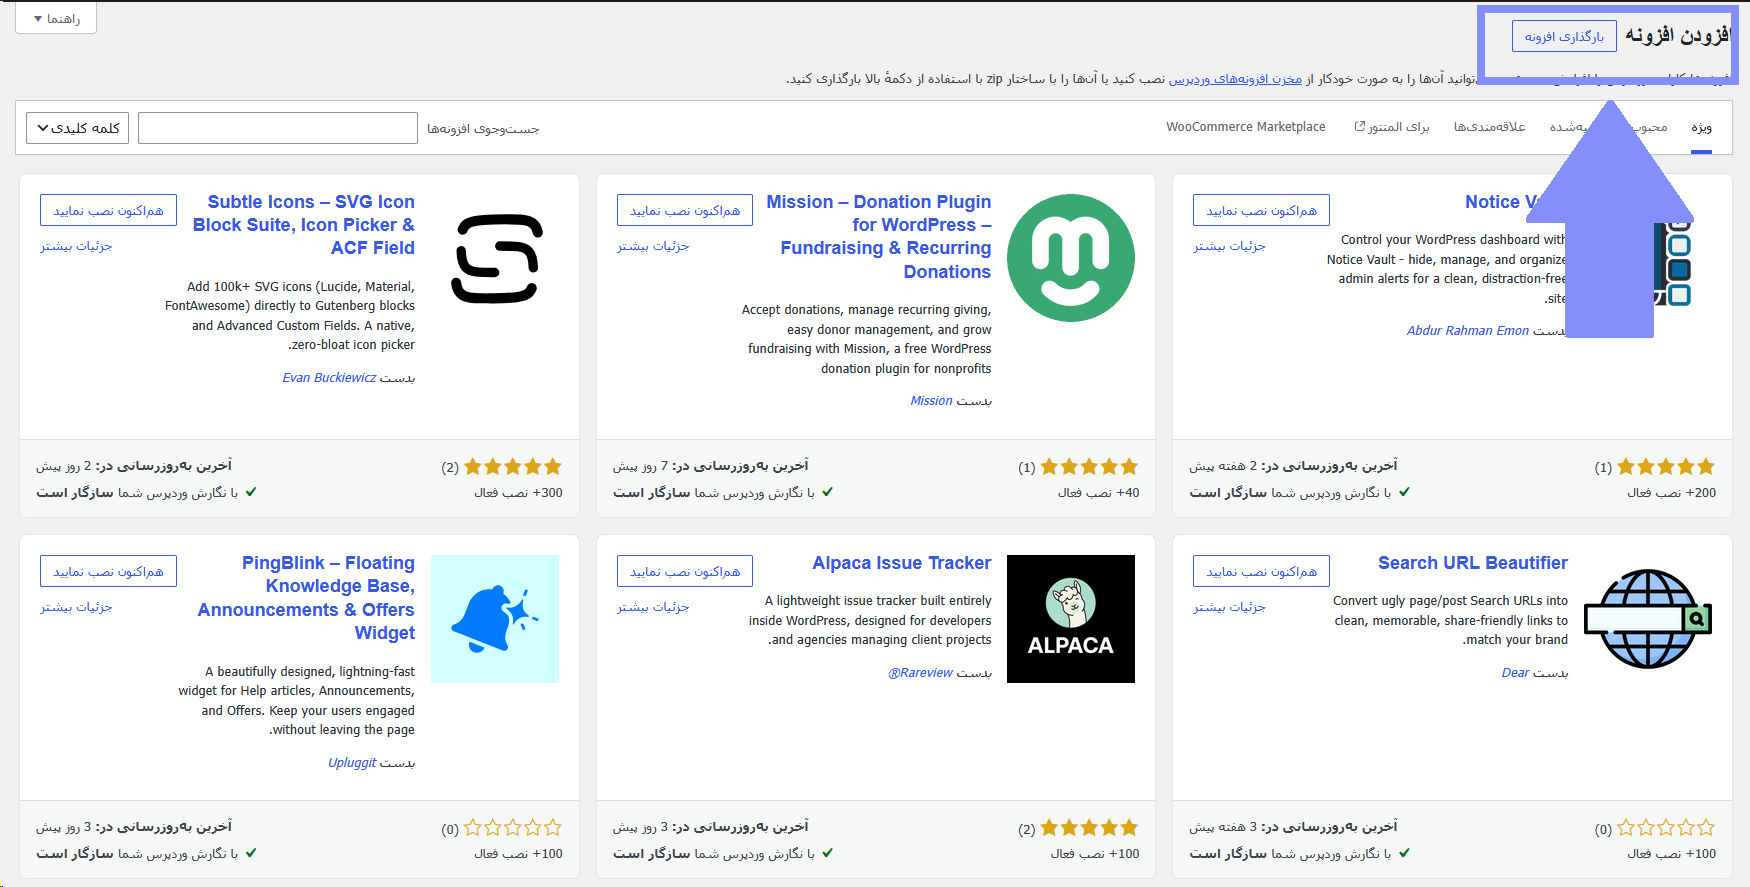Open جزئیات بیشتر for Mission plugin

(x=653, y=246)
